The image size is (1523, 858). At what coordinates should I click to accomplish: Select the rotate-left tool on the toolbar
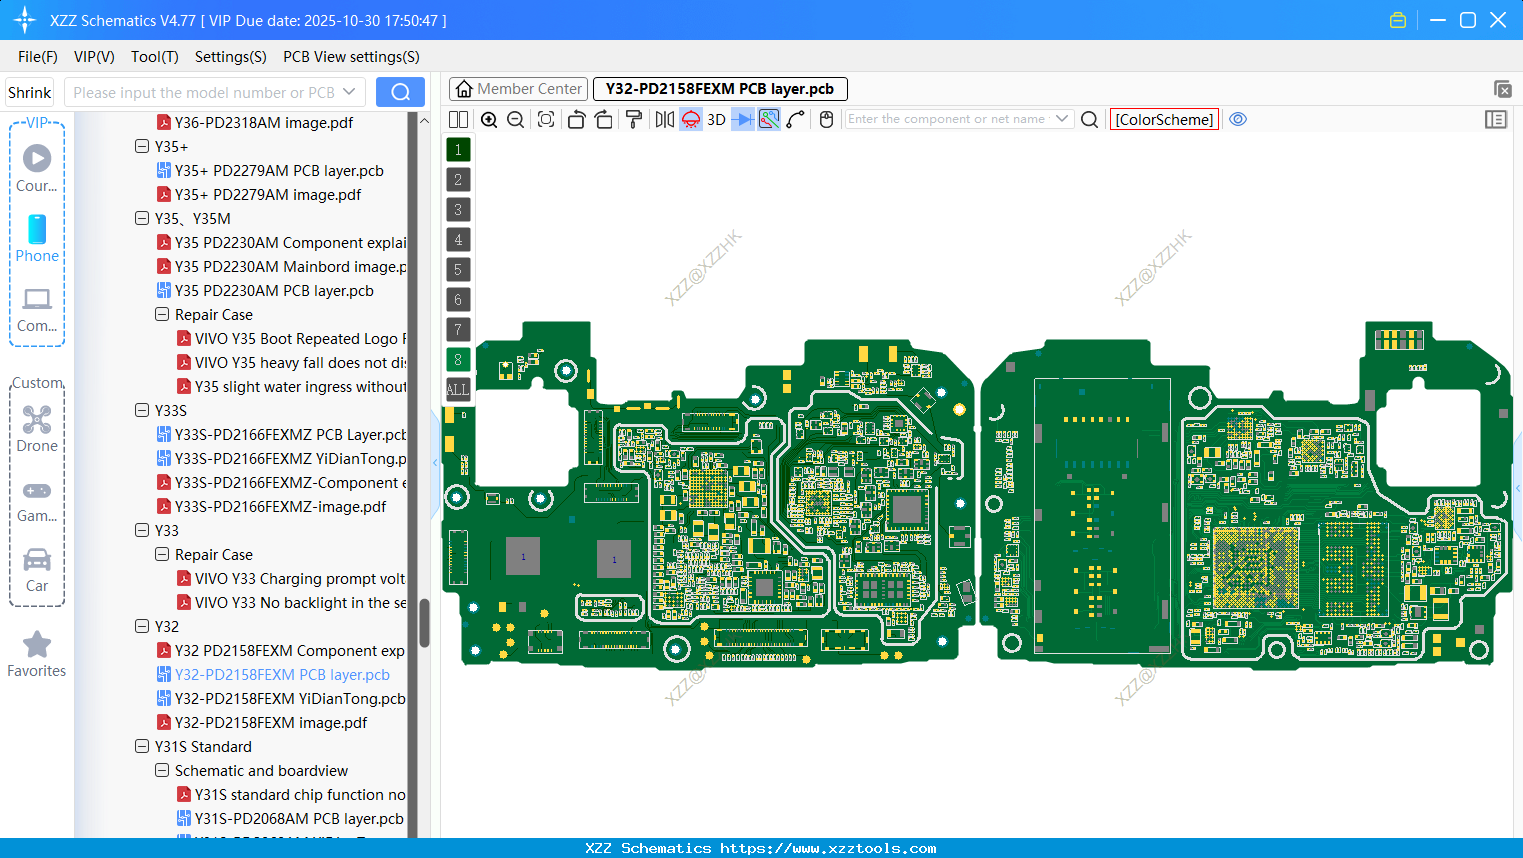[x=576, y=119]
